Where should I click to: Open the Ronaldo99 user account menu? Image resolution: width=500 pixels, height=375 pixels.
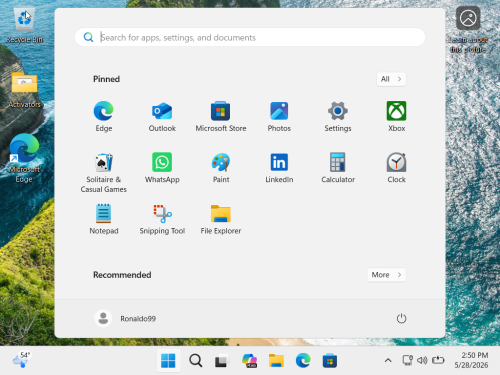pyautogui.click(x=125, y=318)
